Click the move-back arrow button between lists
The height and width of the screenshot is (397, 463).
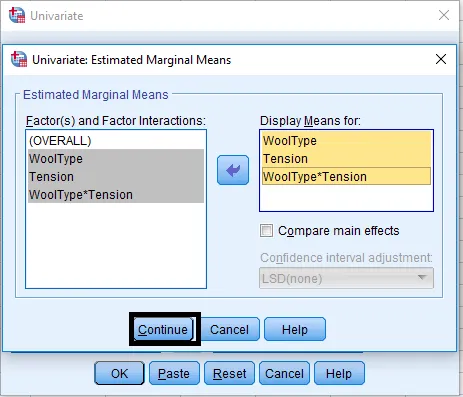[x=233, y=170]
